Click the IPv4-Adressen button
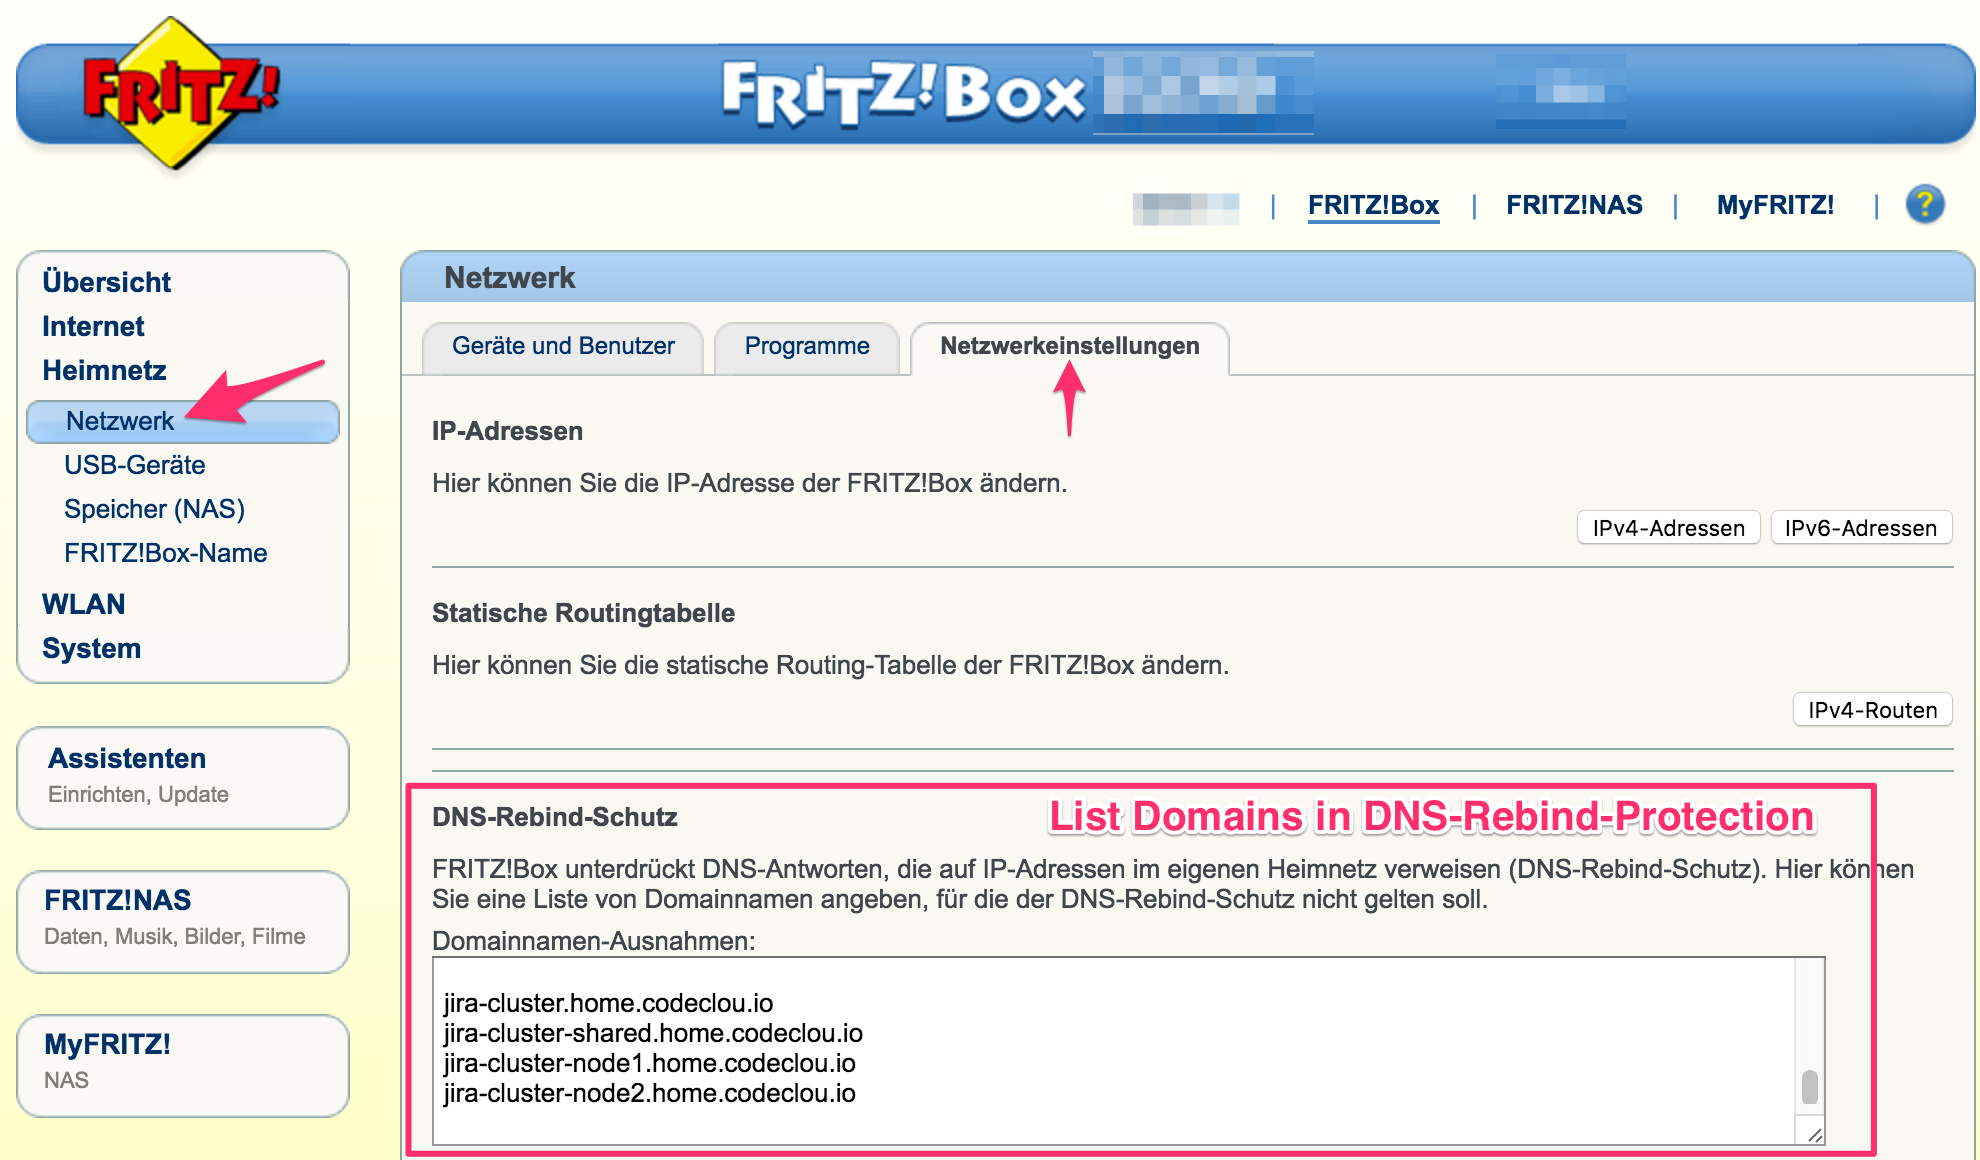The width and height of the screenshot is (1980, 1160). pos(1668,527)
